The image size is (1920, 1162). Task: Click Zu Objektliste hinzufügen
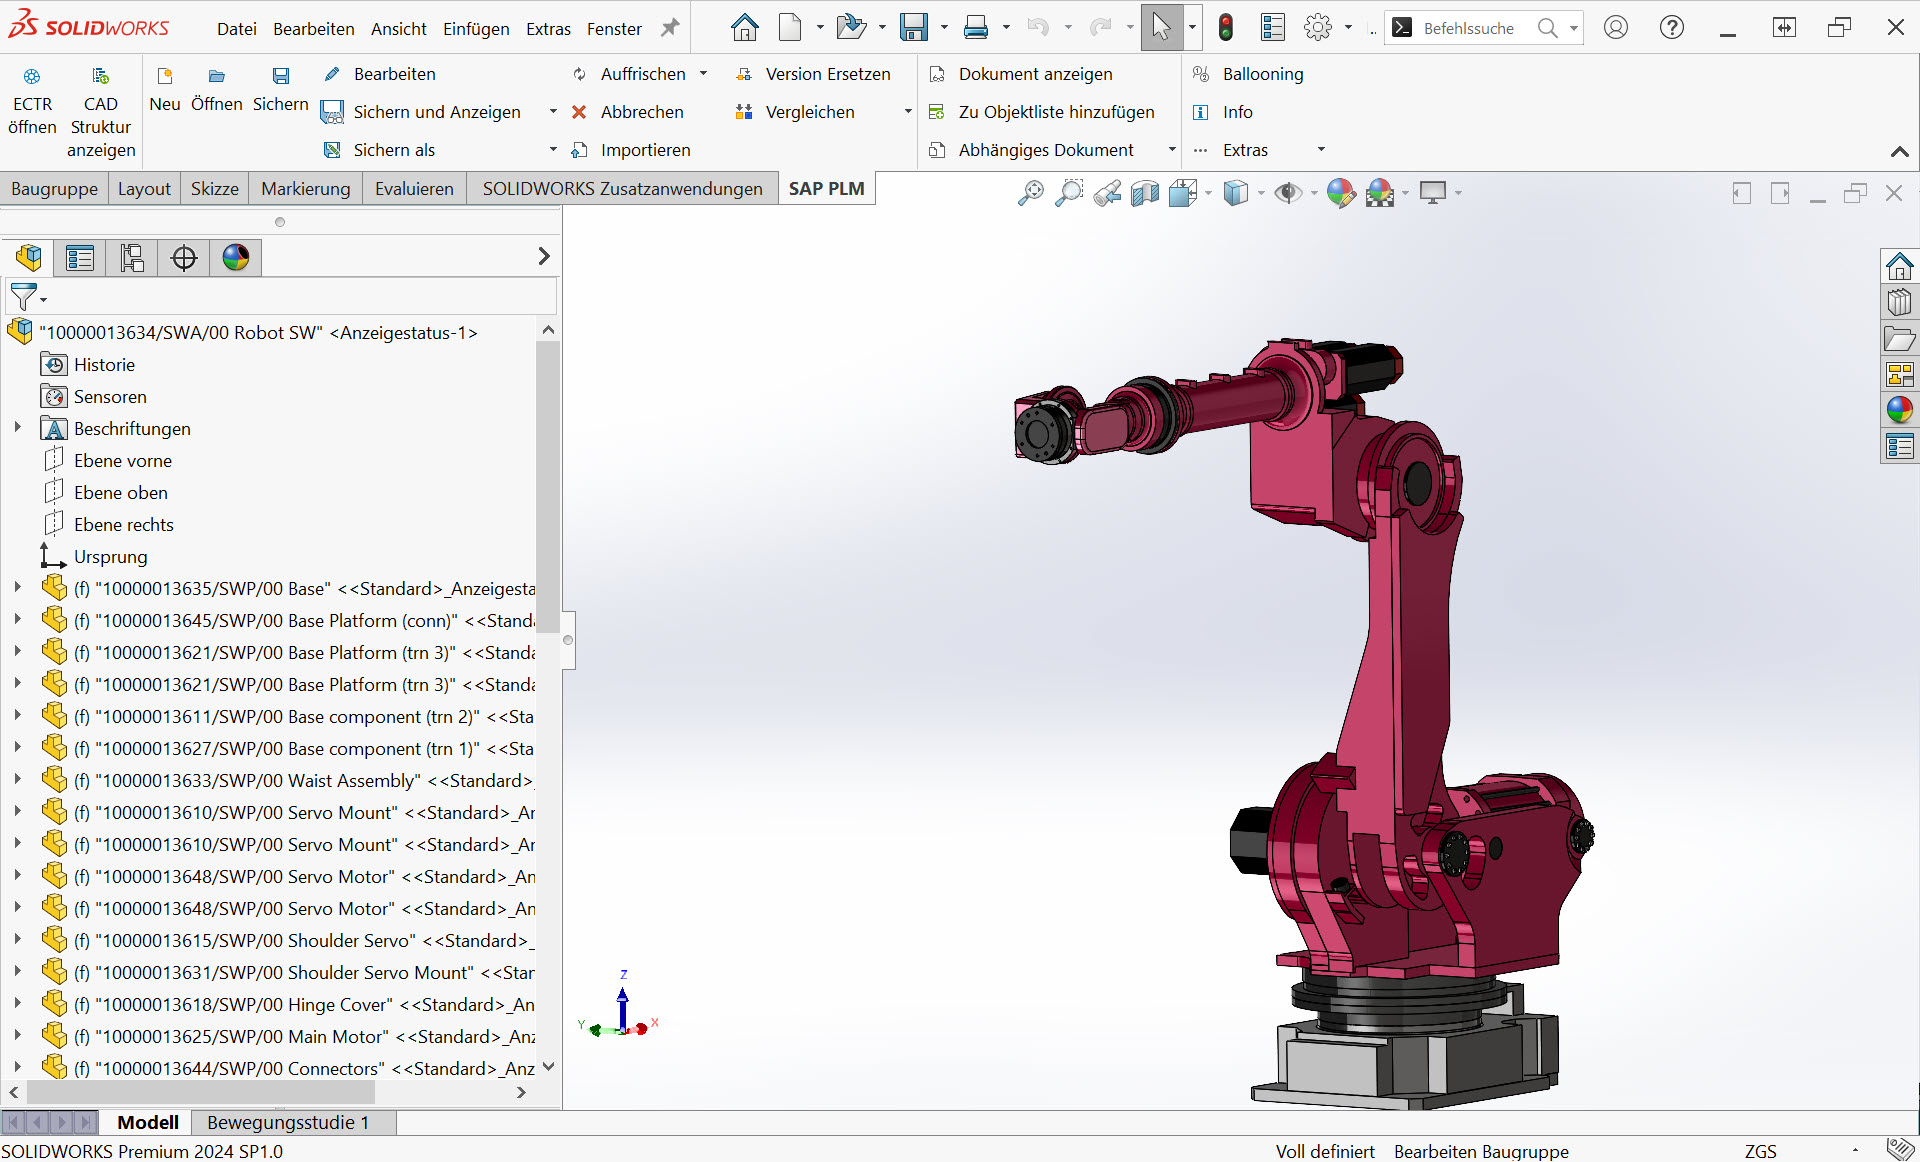(x=1055, y=112)
